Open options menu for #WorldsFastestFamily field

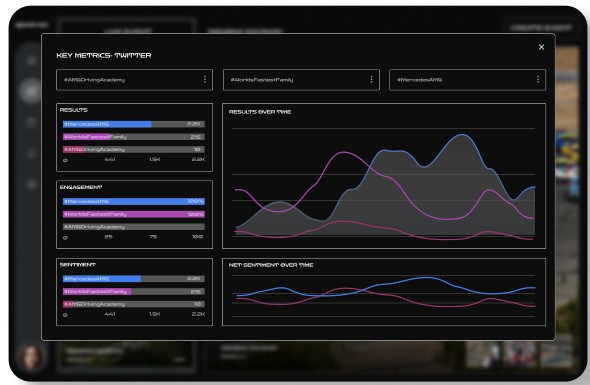point(371,79)
